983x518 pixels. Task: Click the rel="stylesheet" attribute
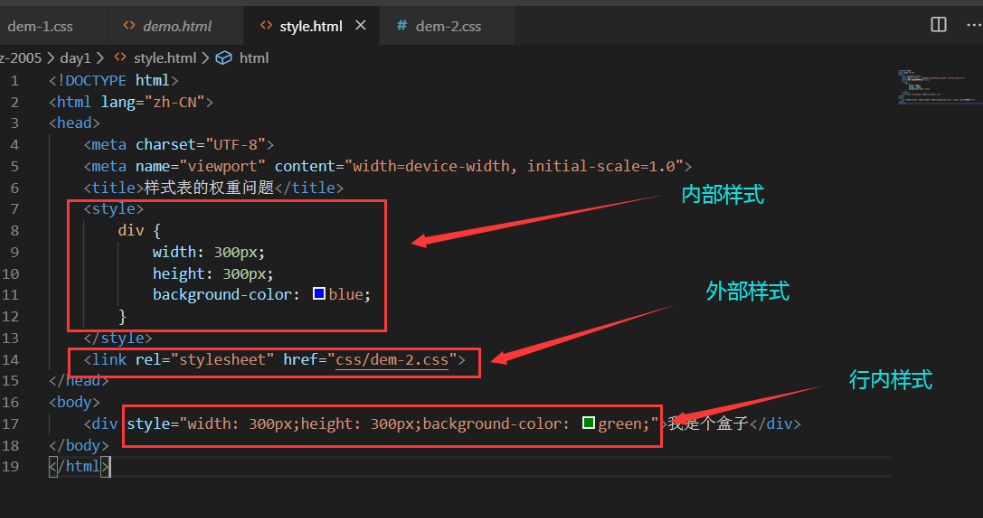tap(205, 360)
